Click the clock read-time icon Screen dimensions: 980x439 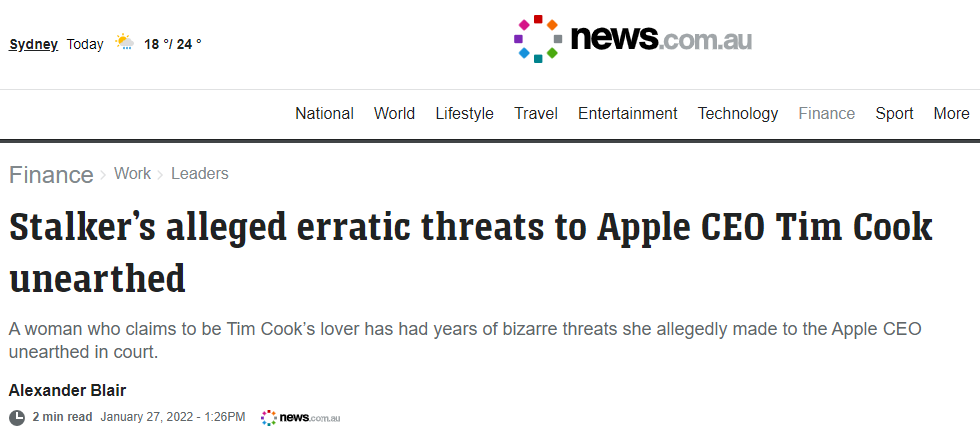click(x=17, y=417)
